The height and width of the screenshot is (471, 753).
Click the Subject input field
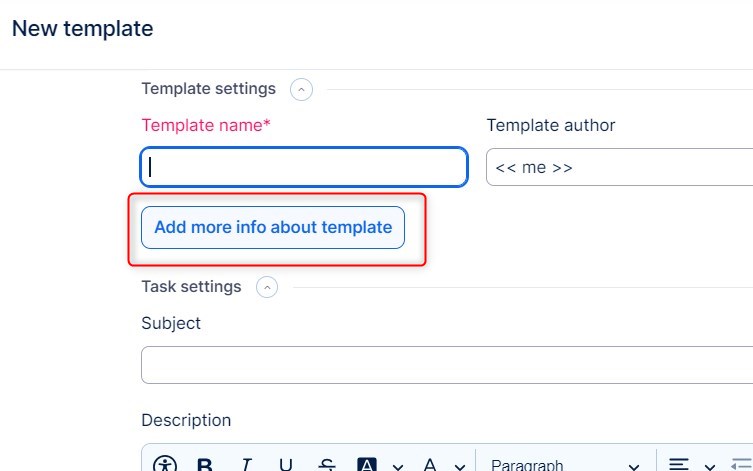pyautogui.click(x=447, y=365)
